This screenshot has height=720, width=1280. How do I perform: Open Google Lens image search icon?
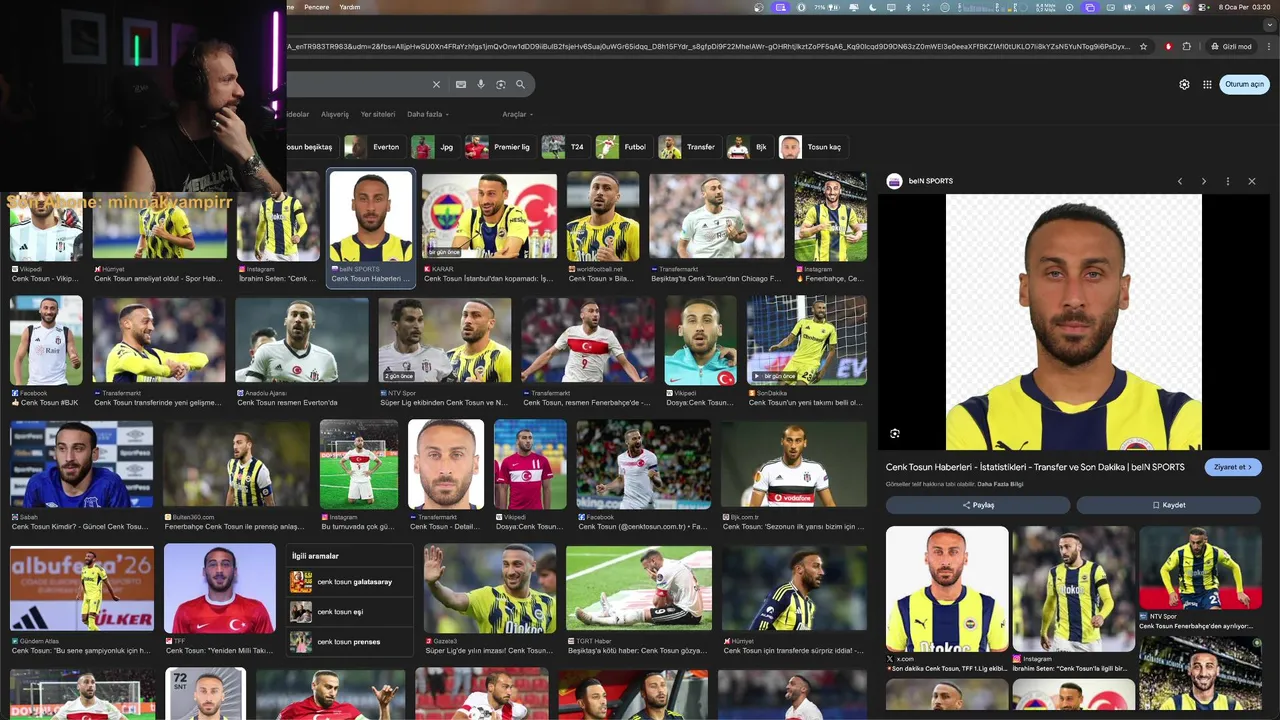pos(501,85)
